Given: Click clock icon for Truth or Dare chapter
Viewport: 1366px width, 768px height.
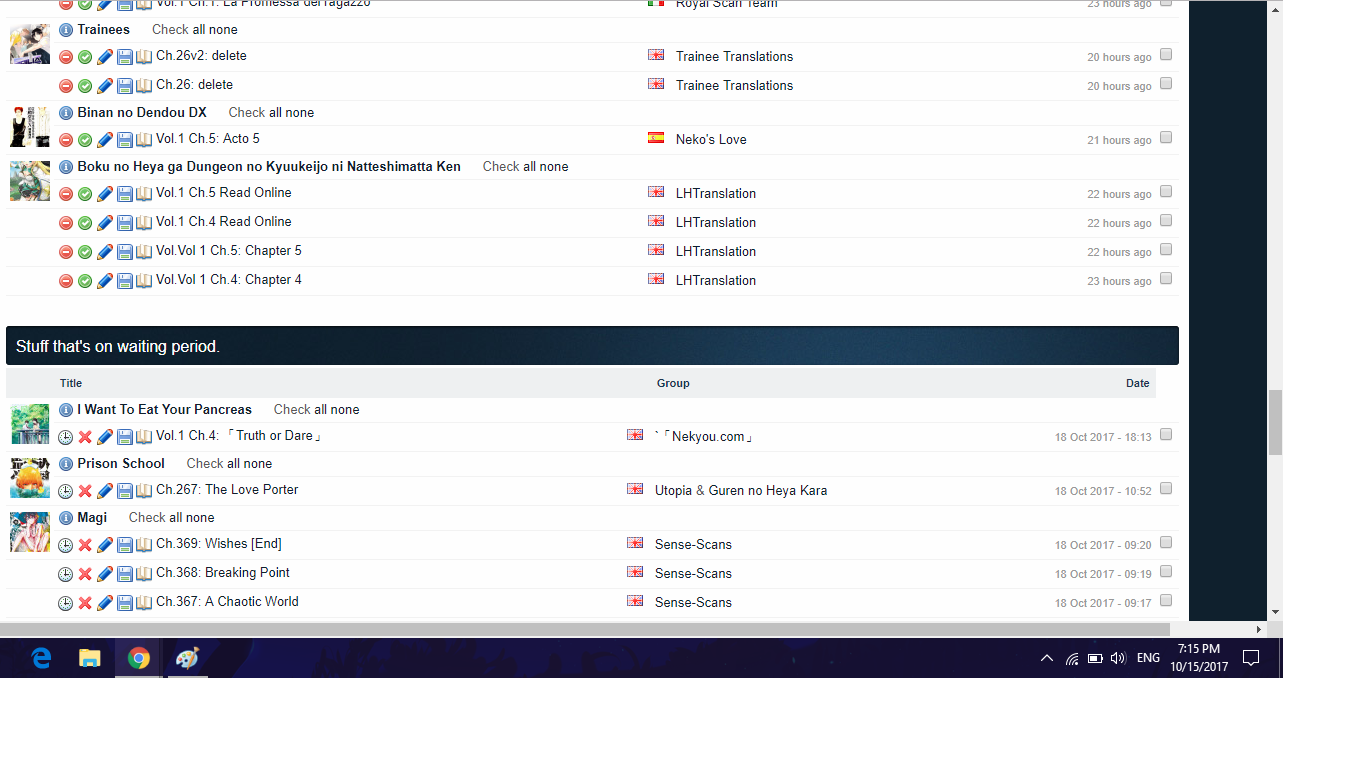Looking at the screenshot, I should click(x=65, y=437).
